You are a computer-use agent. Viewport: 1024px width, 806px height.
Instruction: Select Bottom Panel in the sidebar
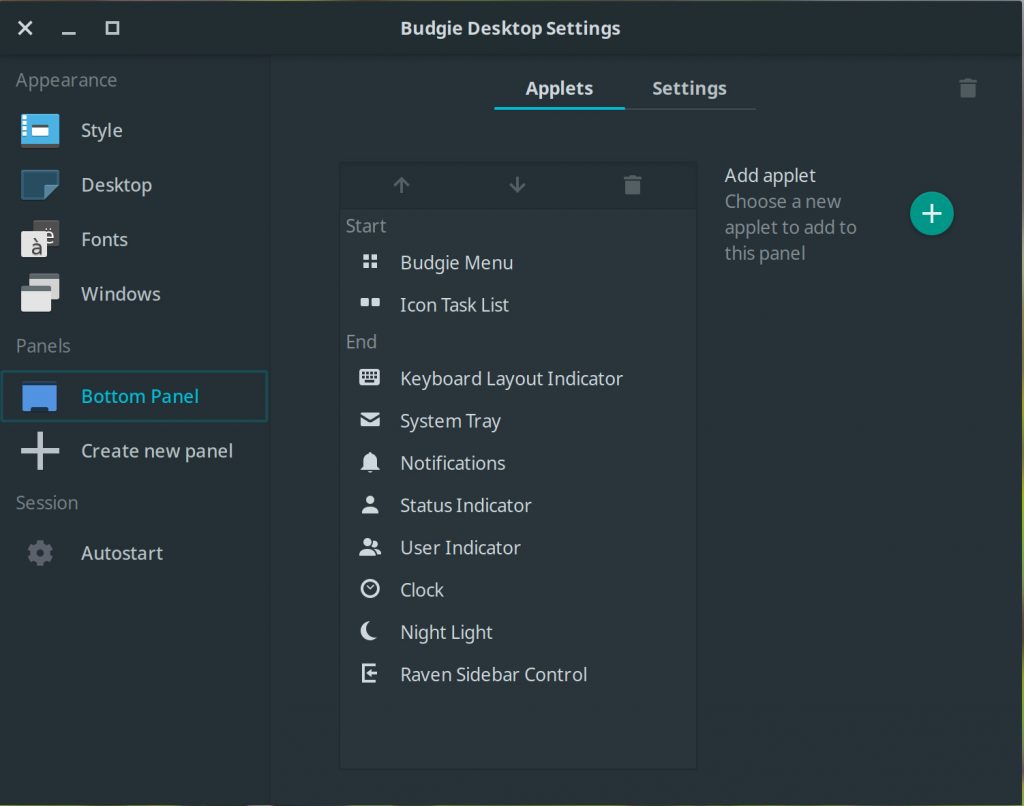[135, 396]
